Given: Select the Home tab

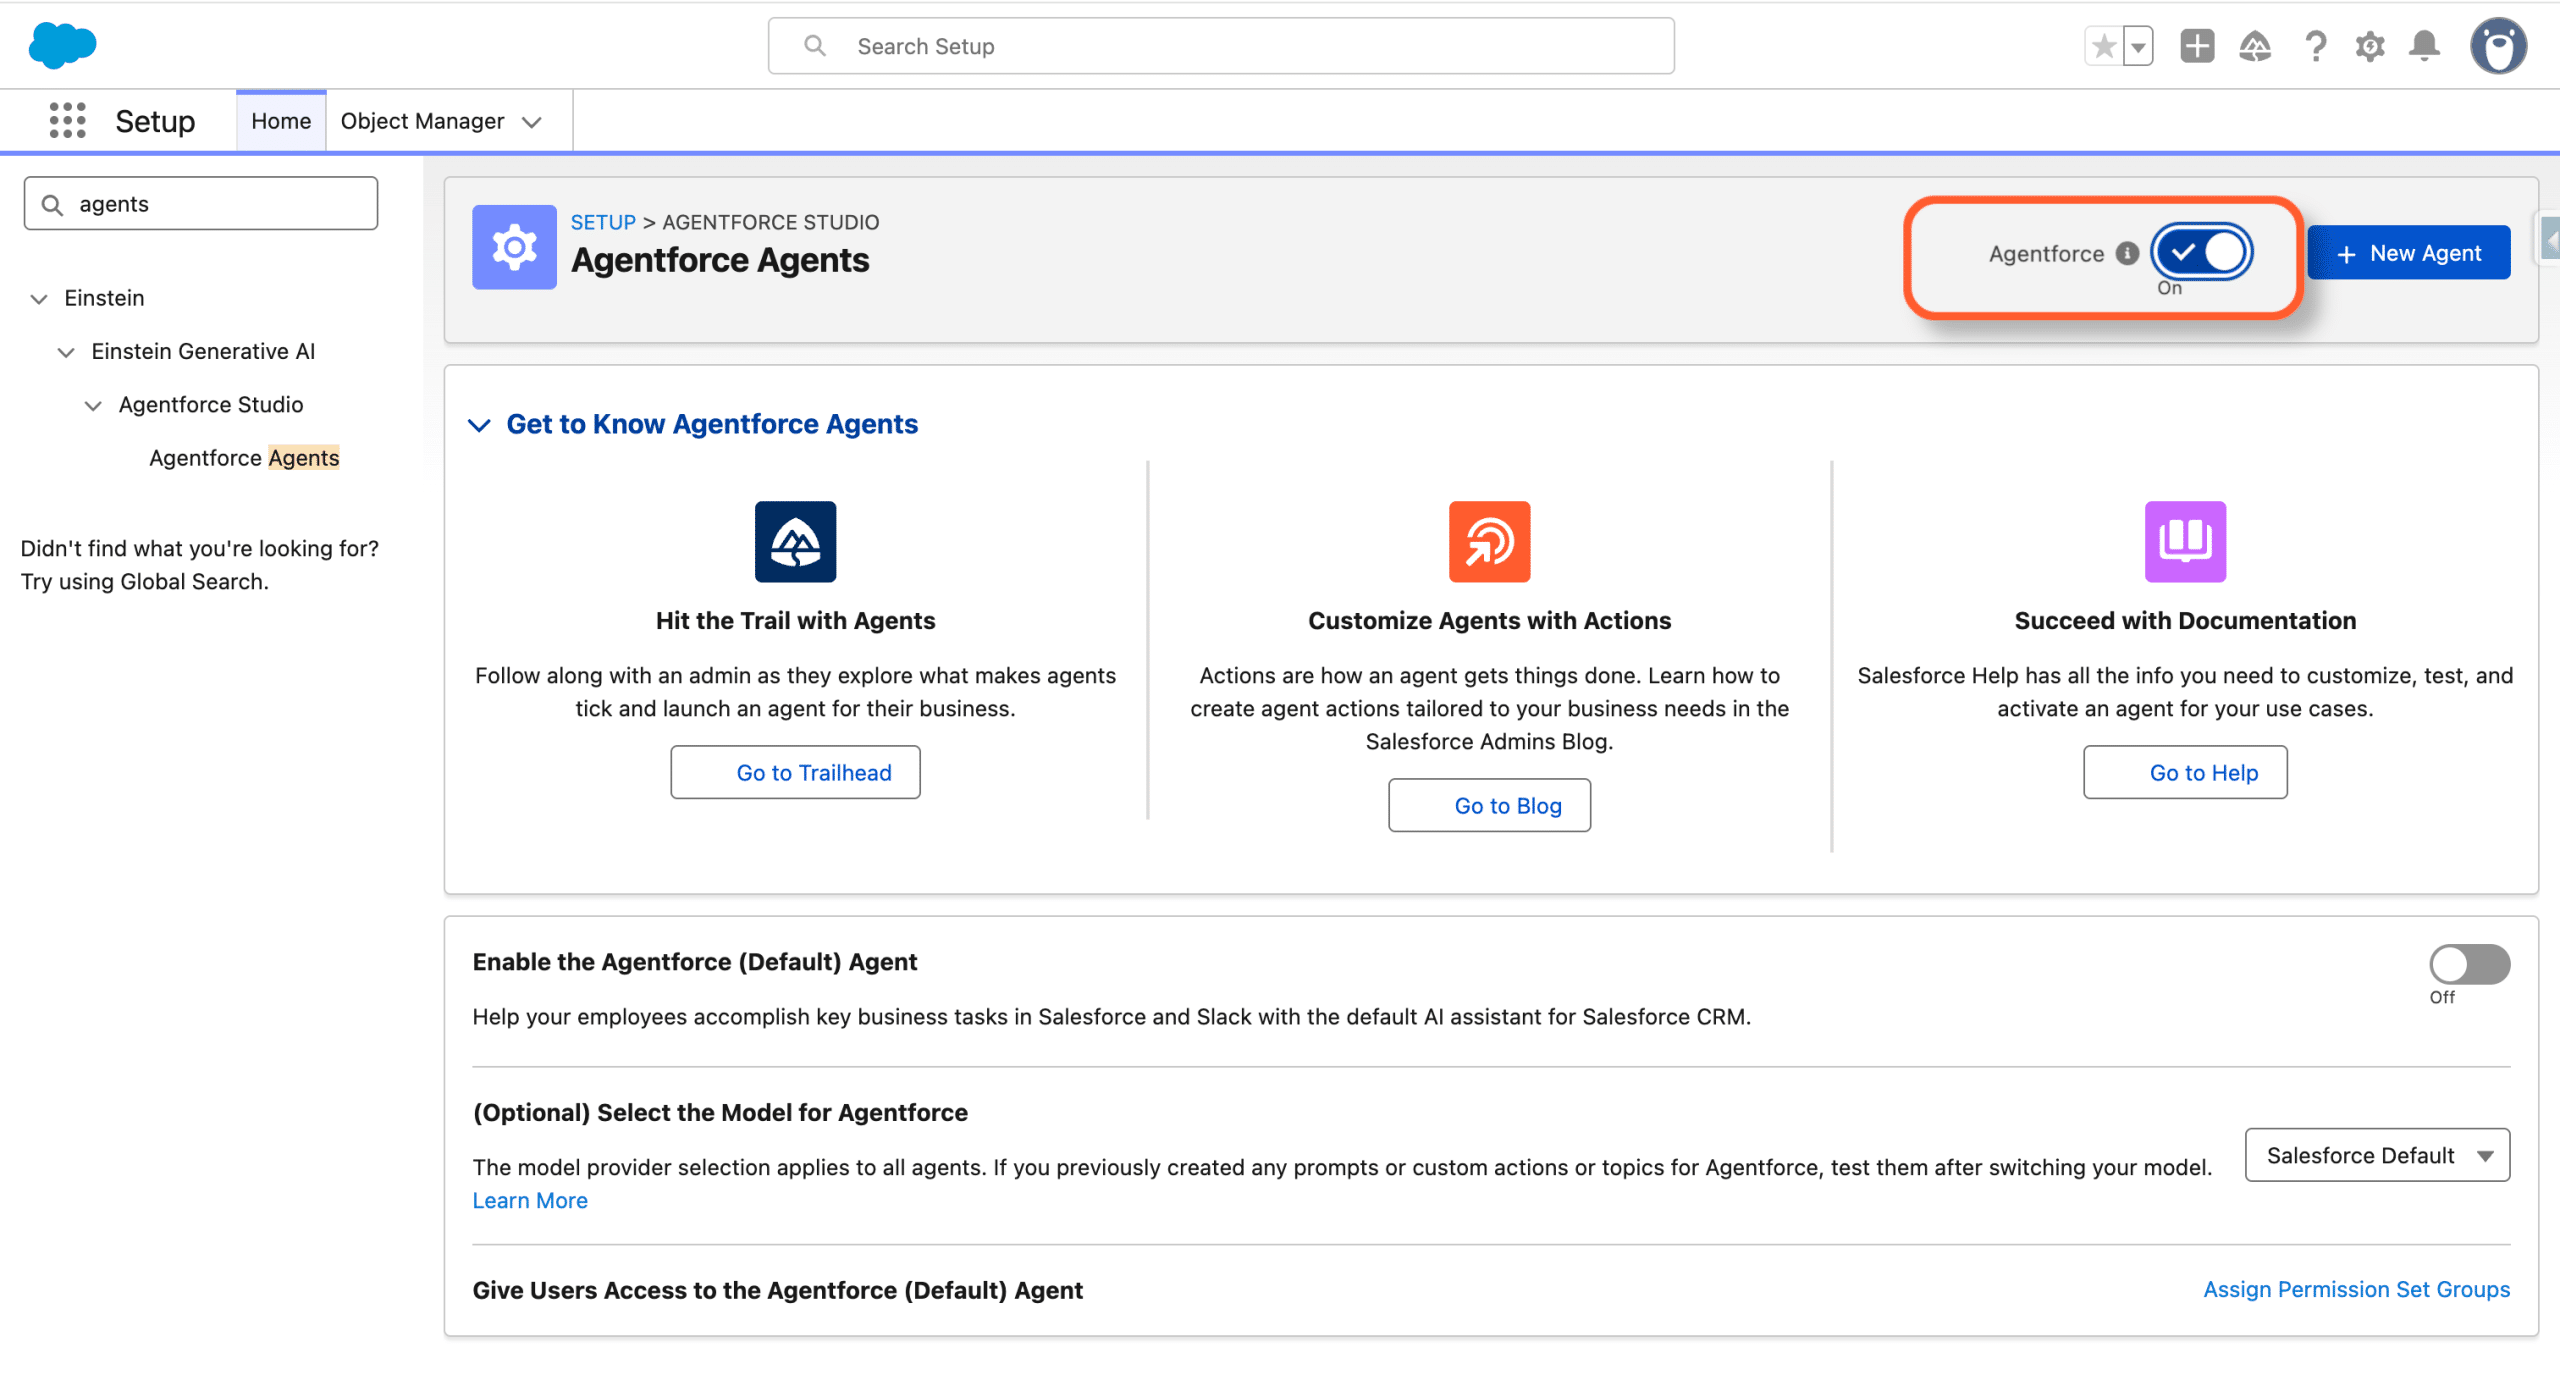Looking at the screenshot, I should 281,121.
